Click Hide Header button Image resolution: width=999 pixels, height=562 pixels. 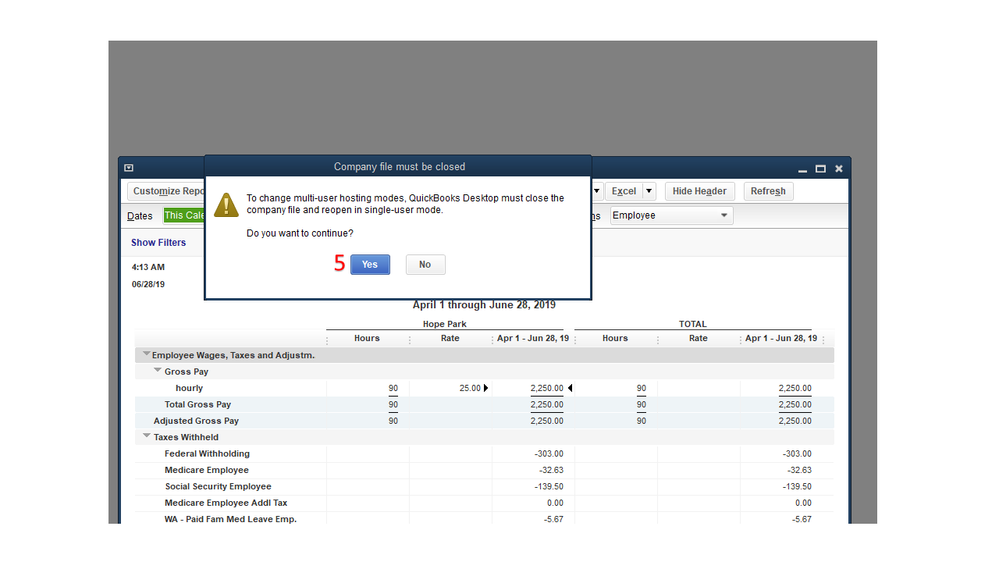(x=699, y=191)
